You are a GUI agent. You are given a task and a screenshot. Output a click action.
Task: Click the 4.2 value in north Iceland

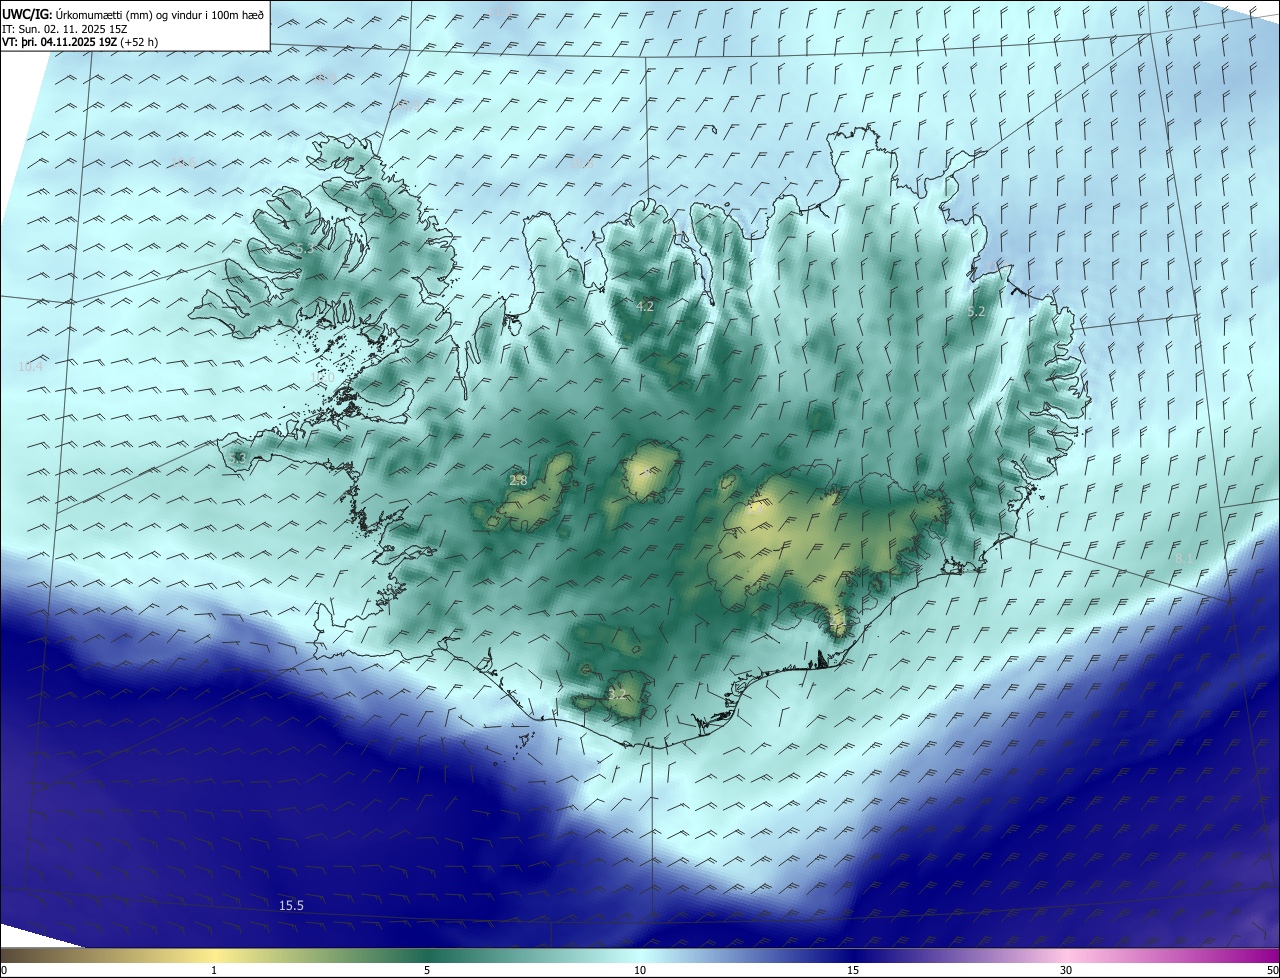click(x=645, y=307)
